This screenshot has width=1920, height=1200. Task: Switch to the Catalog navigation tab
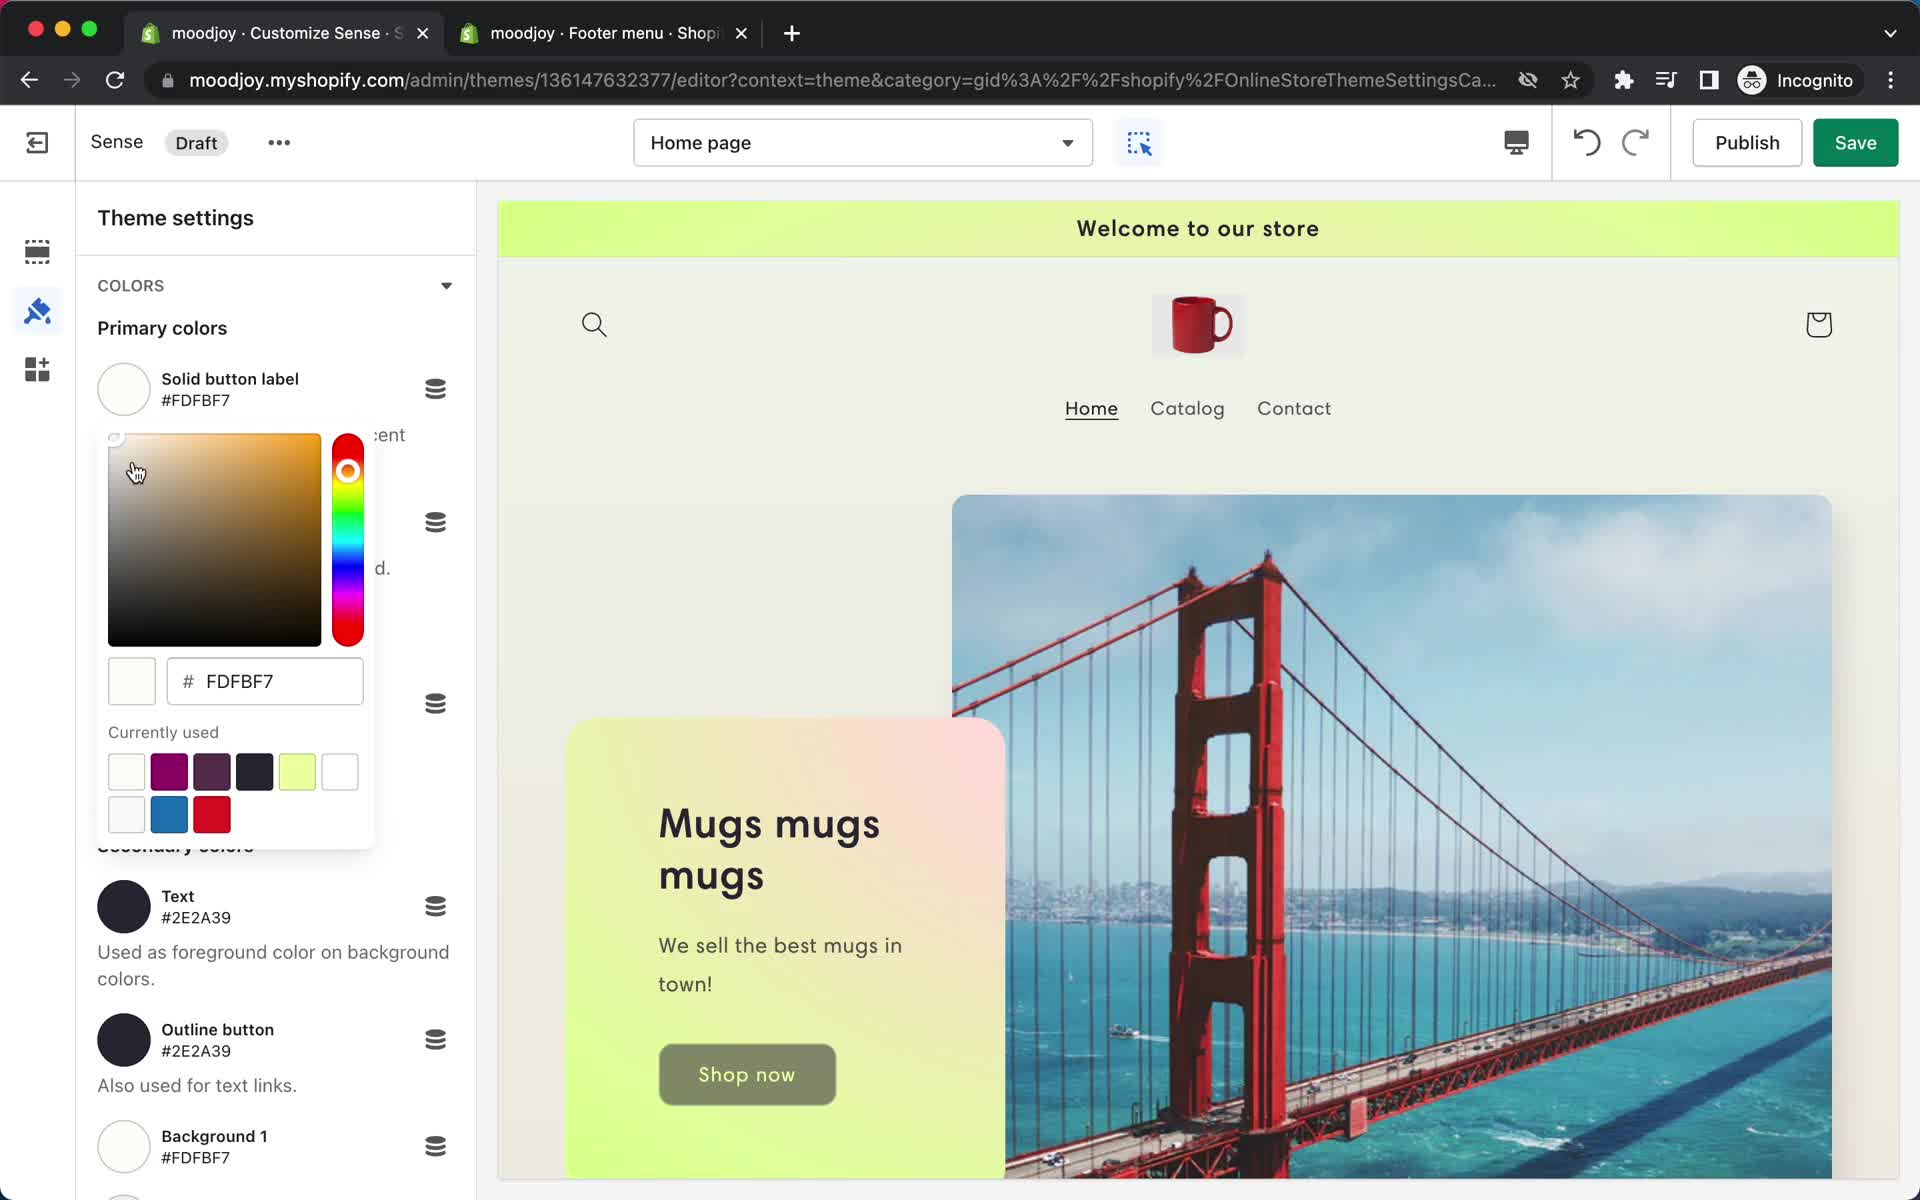(1187, 408)
